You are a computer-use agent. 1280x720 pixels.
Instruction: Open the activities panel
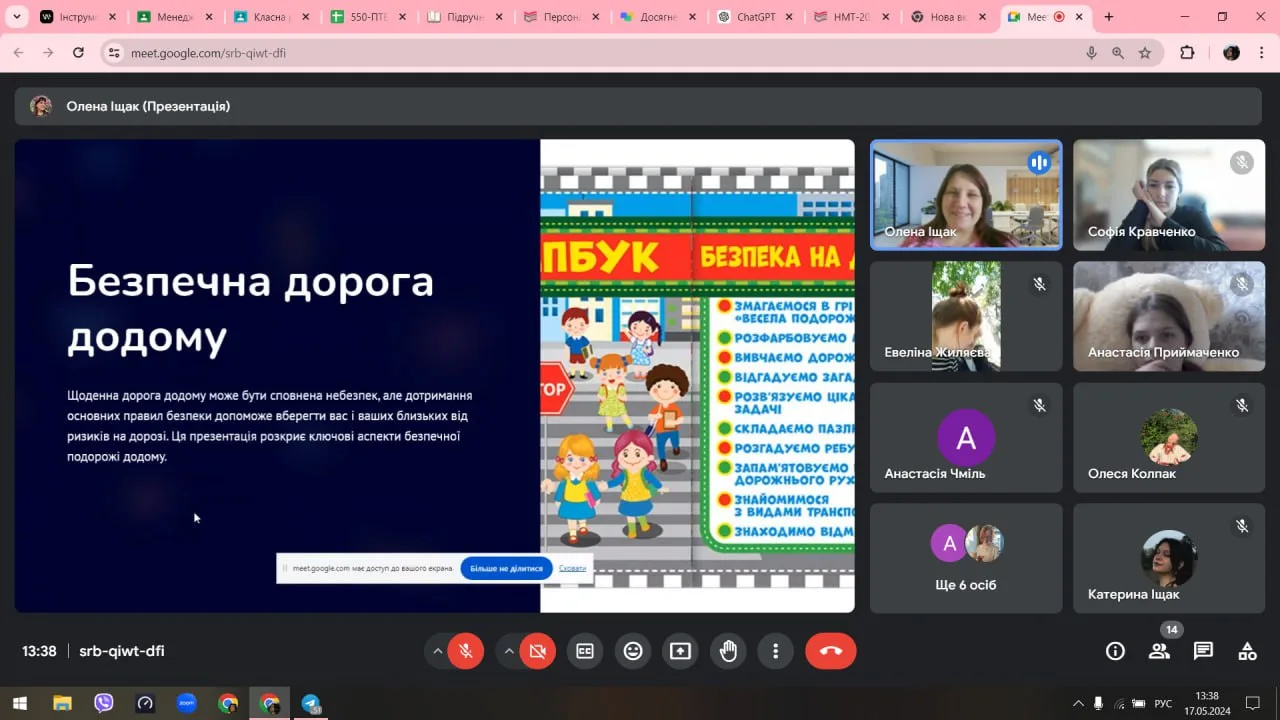(1247, 651)
